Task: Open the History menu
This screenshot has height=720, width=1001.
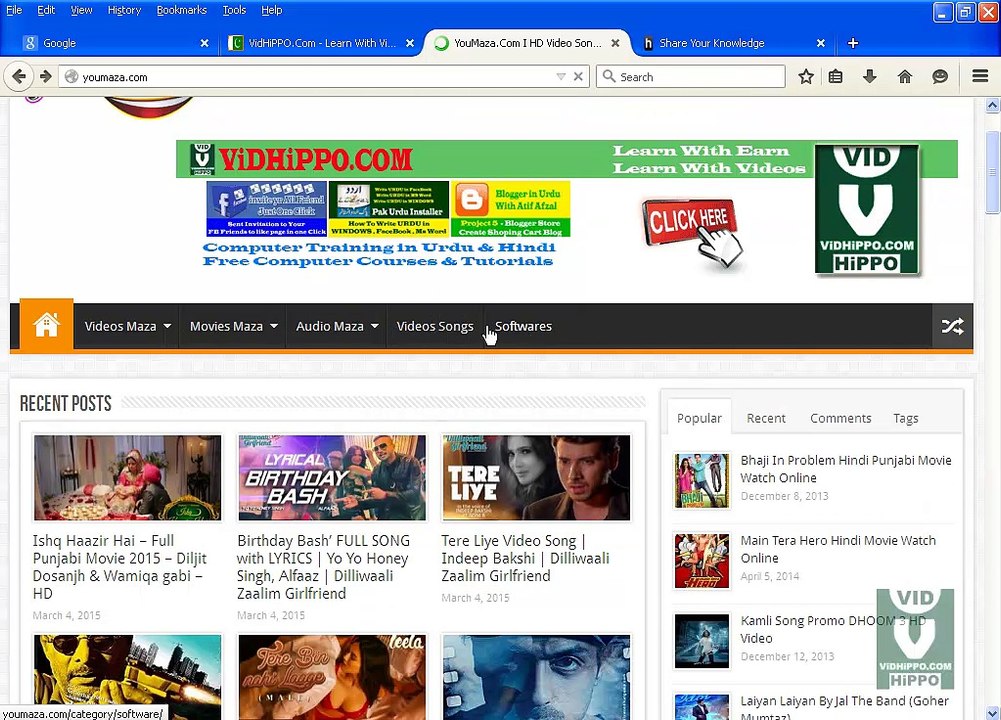Action: pyautogui.click(x=124, y=10)
